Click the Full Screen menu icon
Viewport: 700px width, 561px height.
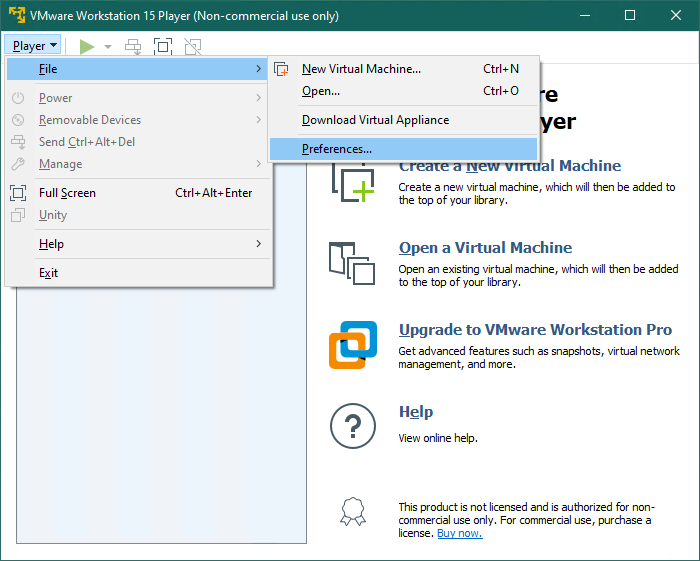click(18, 193)
